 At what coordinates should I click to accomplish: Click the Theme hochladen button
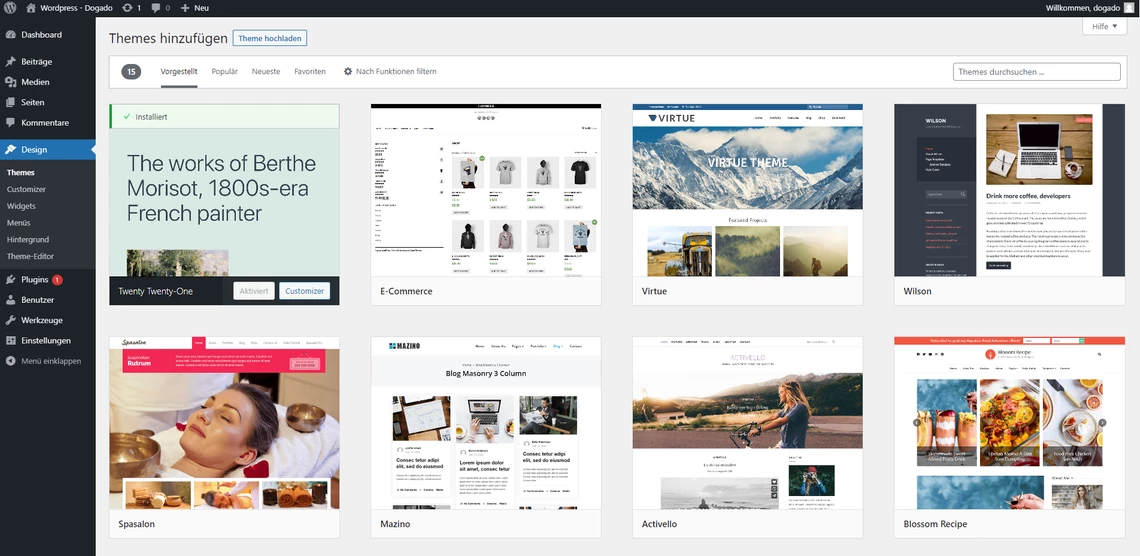tap(269, 38)
